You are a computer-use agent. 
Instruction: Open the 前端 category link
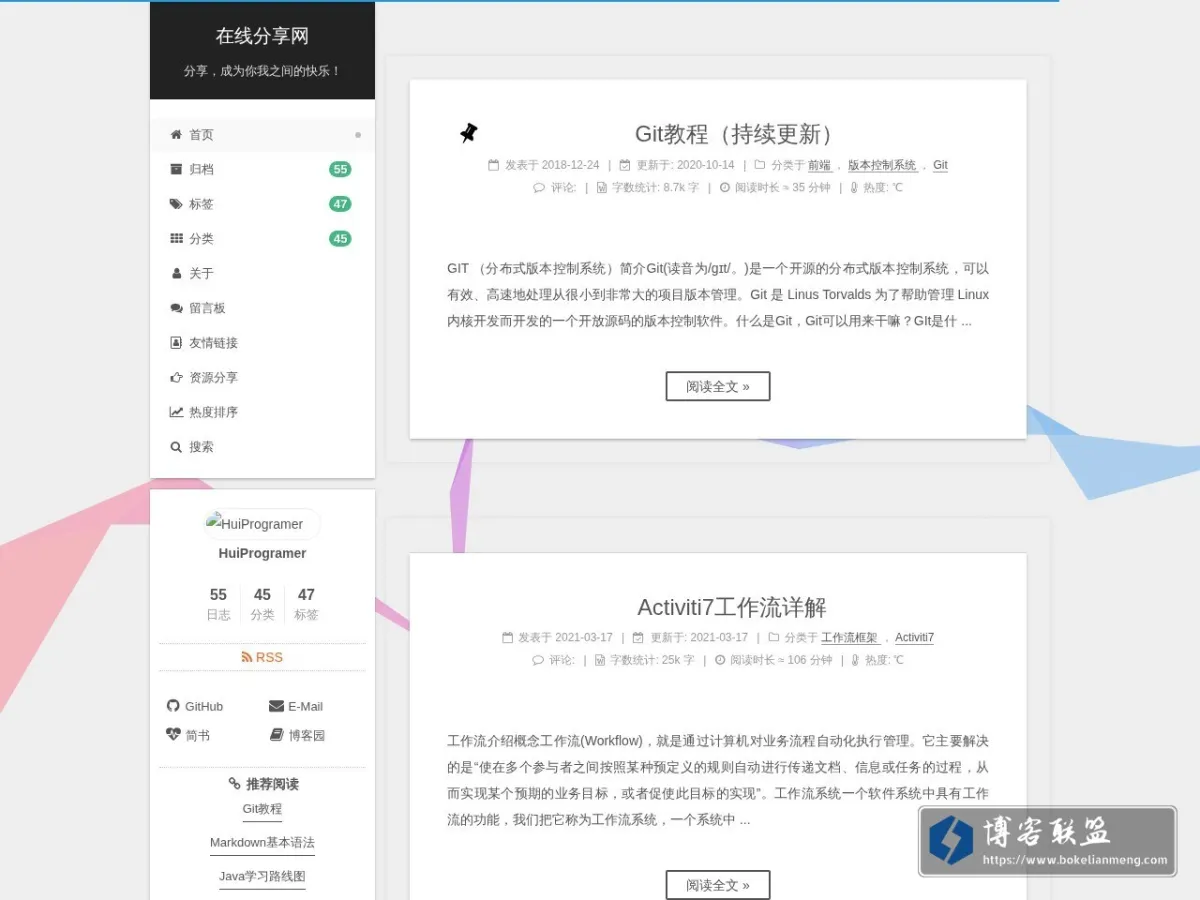pyautogui.click(x=819, y=165)
